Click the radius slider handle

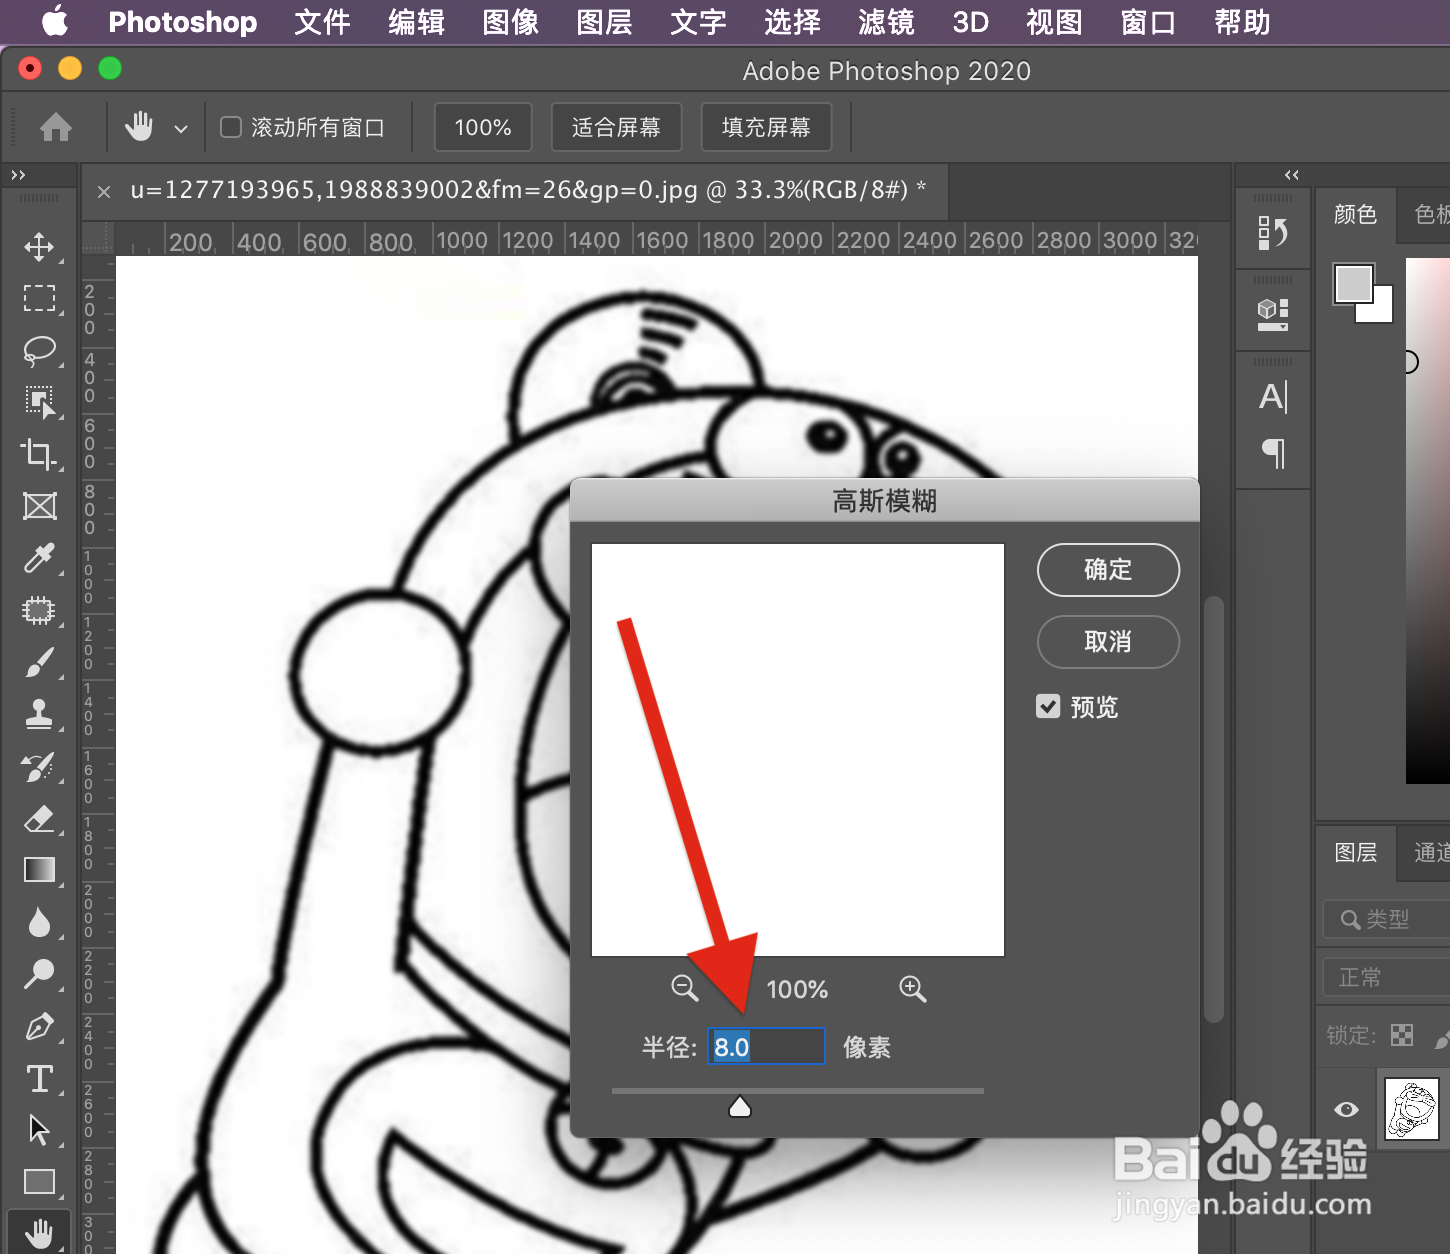point(740,1107)
